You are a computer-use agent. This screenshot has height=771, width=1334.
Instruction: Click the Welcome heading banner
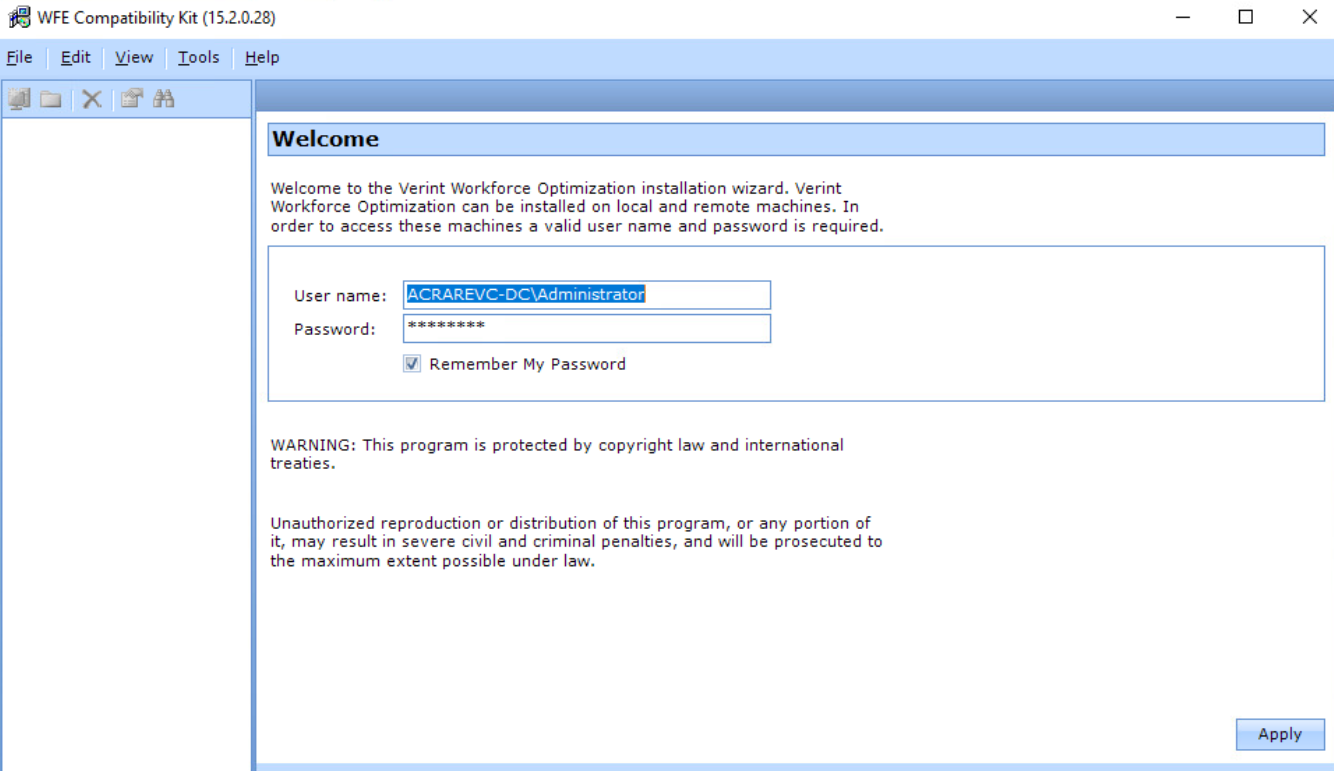795,139
